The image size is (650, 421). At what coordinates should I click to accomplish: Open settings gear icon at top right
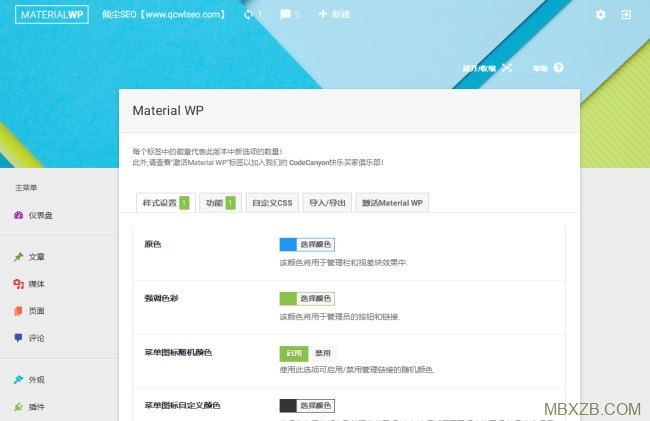coord(600,15)
